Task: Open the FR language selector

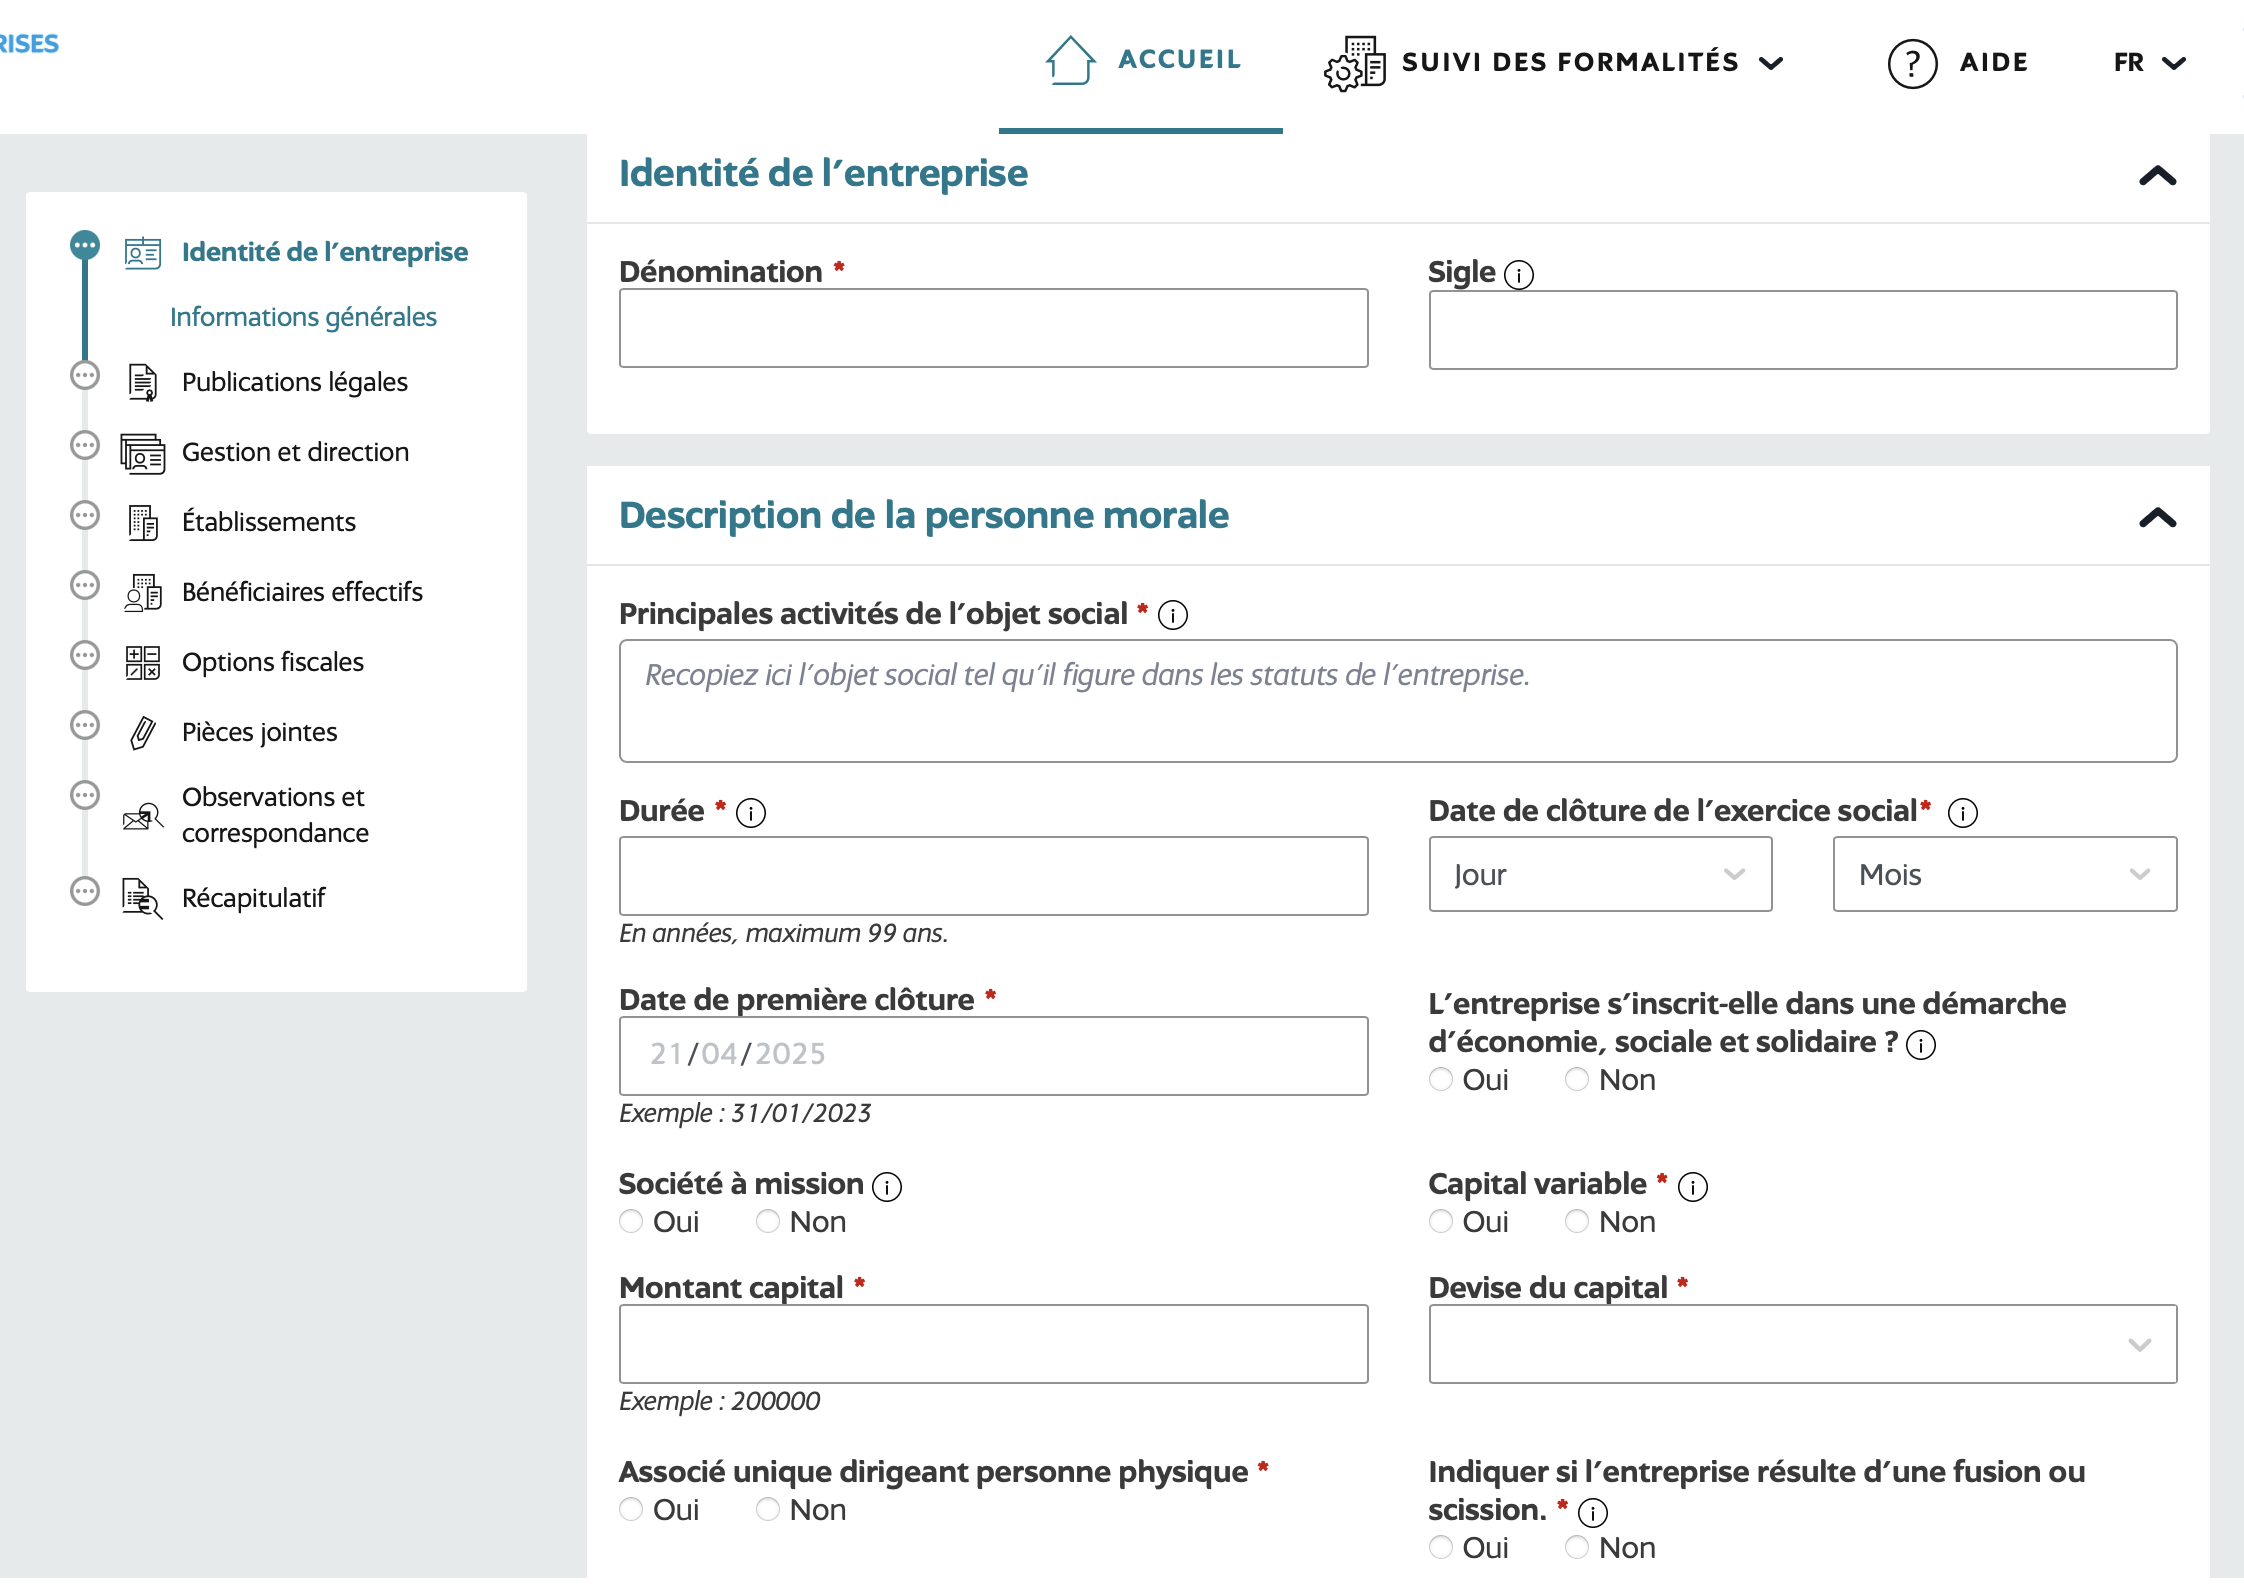Action: (2149, 63)
